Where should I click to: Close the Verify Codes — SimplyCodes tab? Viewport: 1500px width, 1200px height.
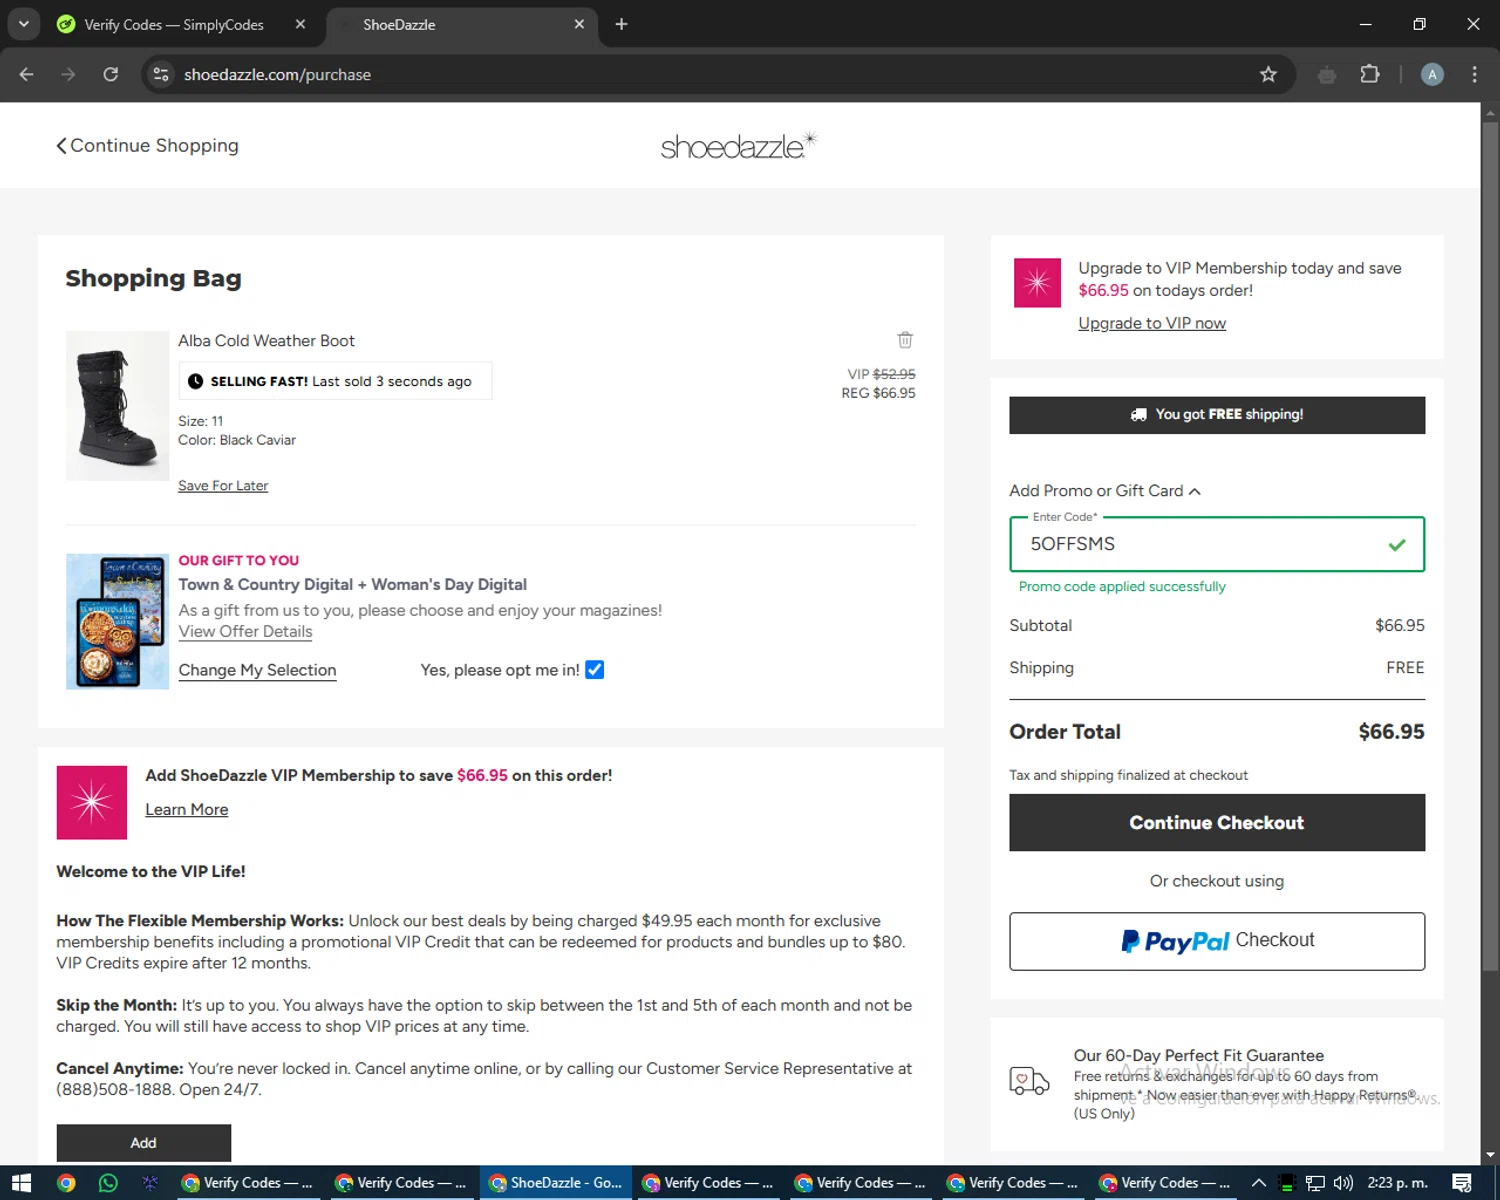tap(300, 24)
